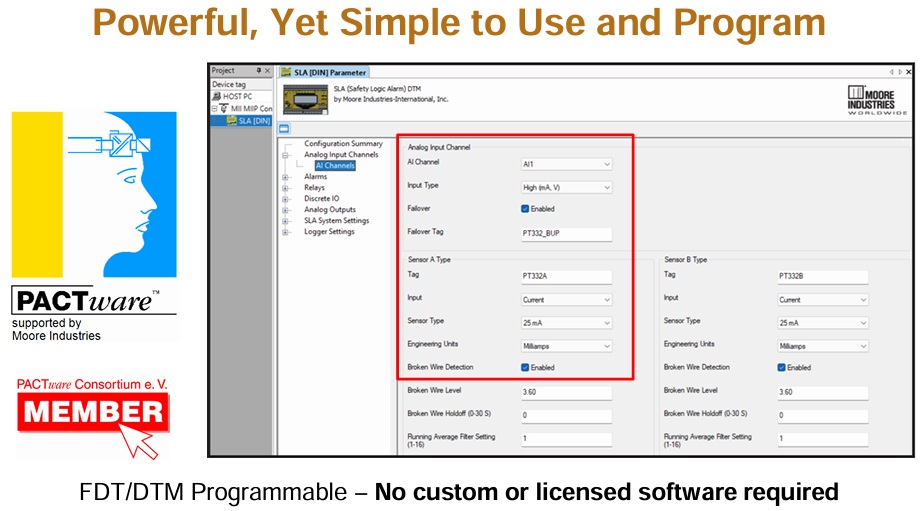The height and width of the screenshot is (511, 922).
Task: Select Alarms in the navigation tree
Action: pyautogui.click(x=315, y=176)
